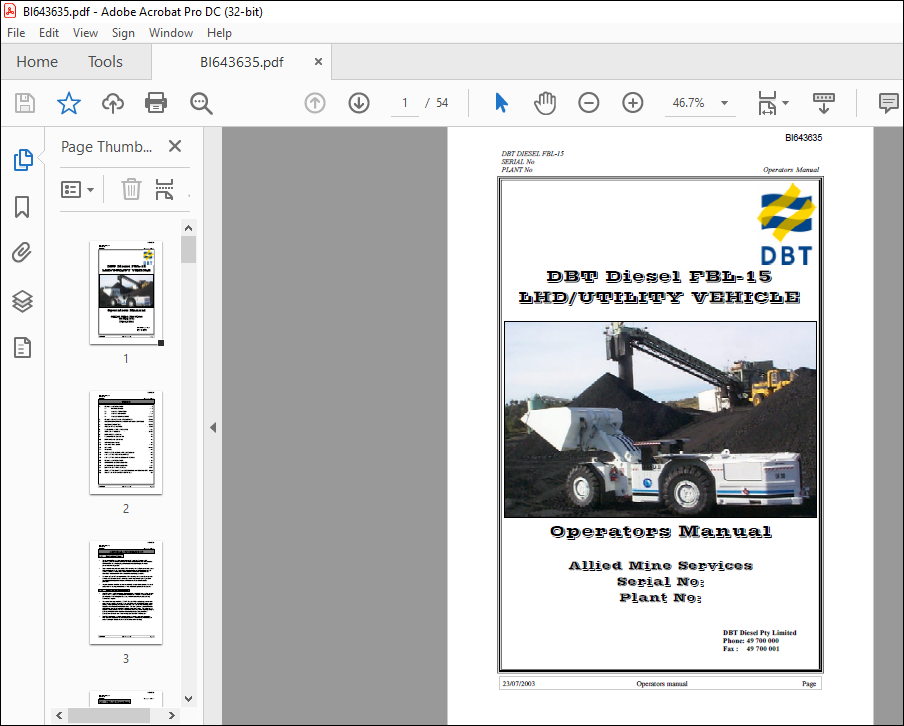Zoom in with plus button
The width and height of the screenshot is (904, 726).
632,103
